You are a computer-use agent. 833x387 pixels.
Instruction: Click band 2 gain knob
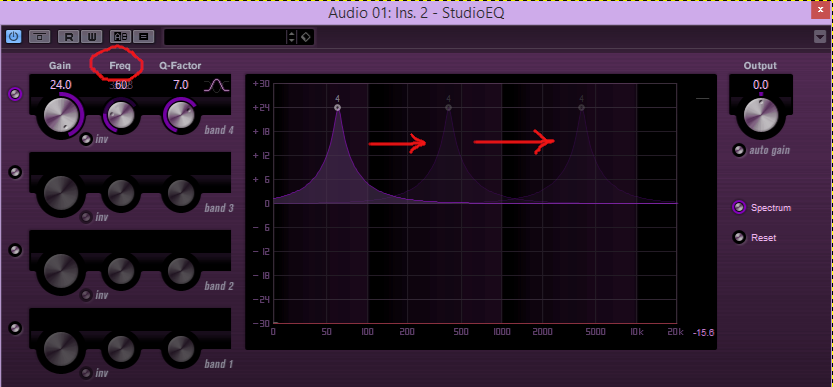(61, 270)
